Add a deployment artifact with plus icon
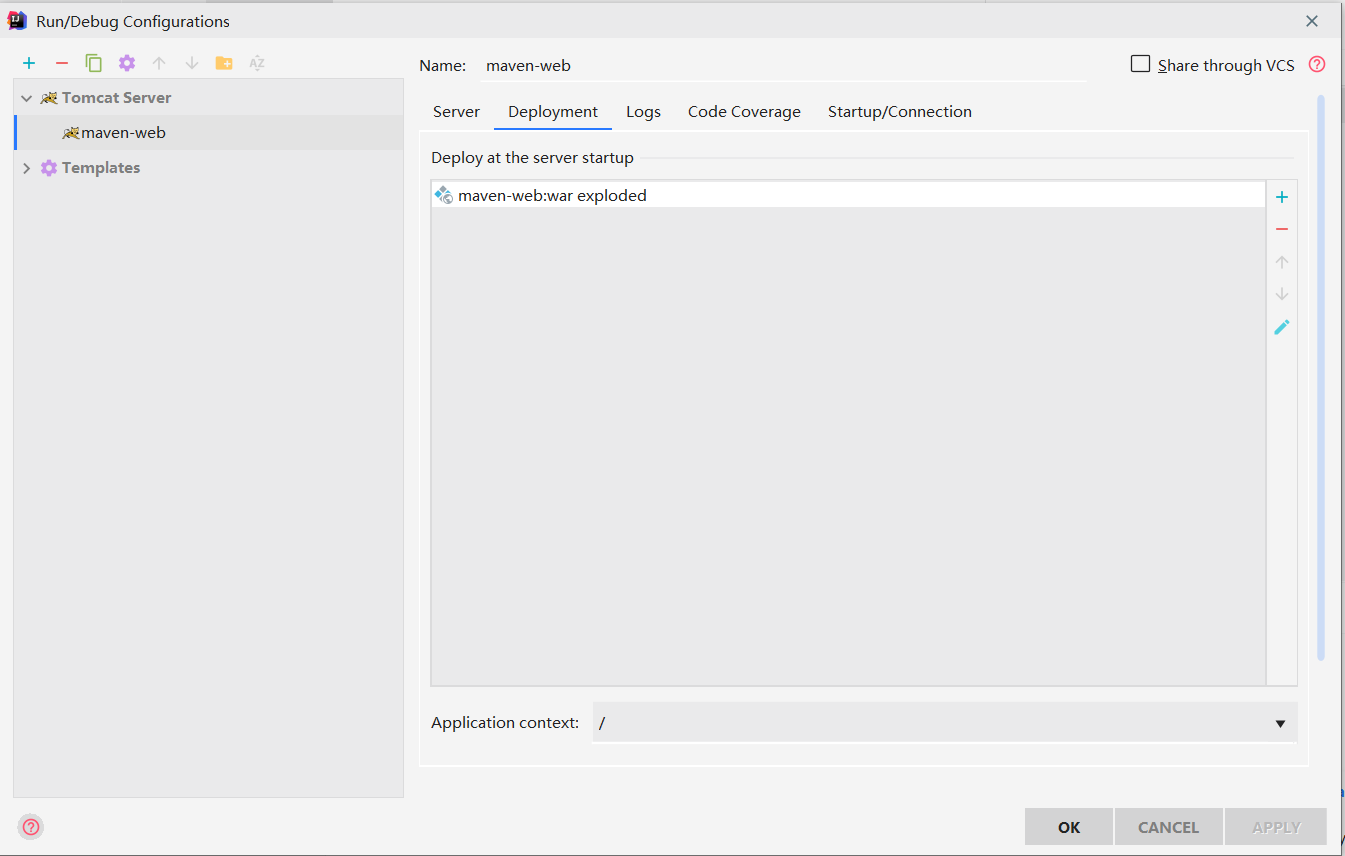Image resolution: width=1345 pixels, height=856 pixels. [1282, 197]
